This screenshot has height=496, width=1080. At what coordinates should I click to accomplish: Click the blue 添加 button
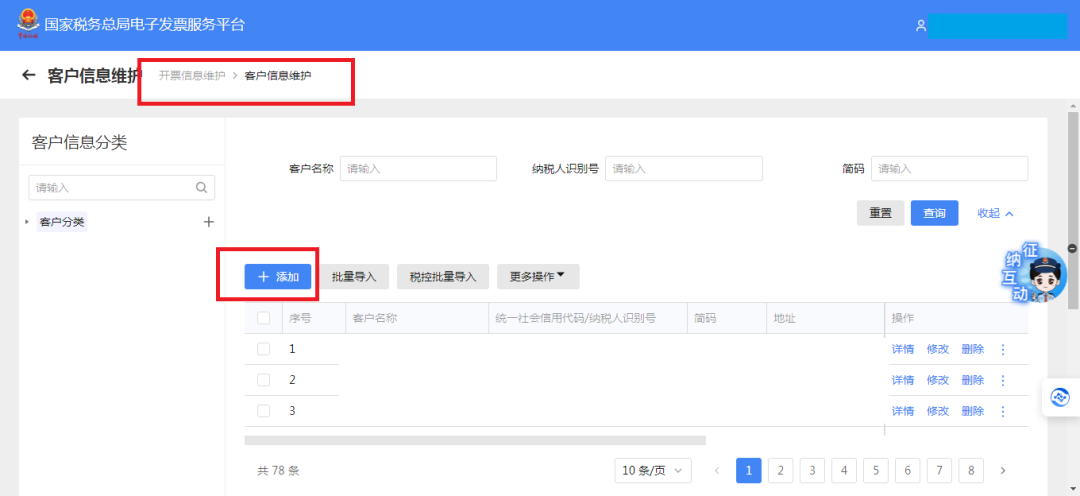[x=278, y=276]
